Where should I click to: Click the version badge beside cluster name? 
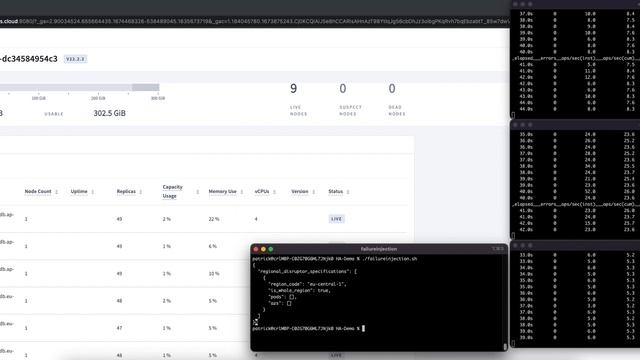(75, 59)
